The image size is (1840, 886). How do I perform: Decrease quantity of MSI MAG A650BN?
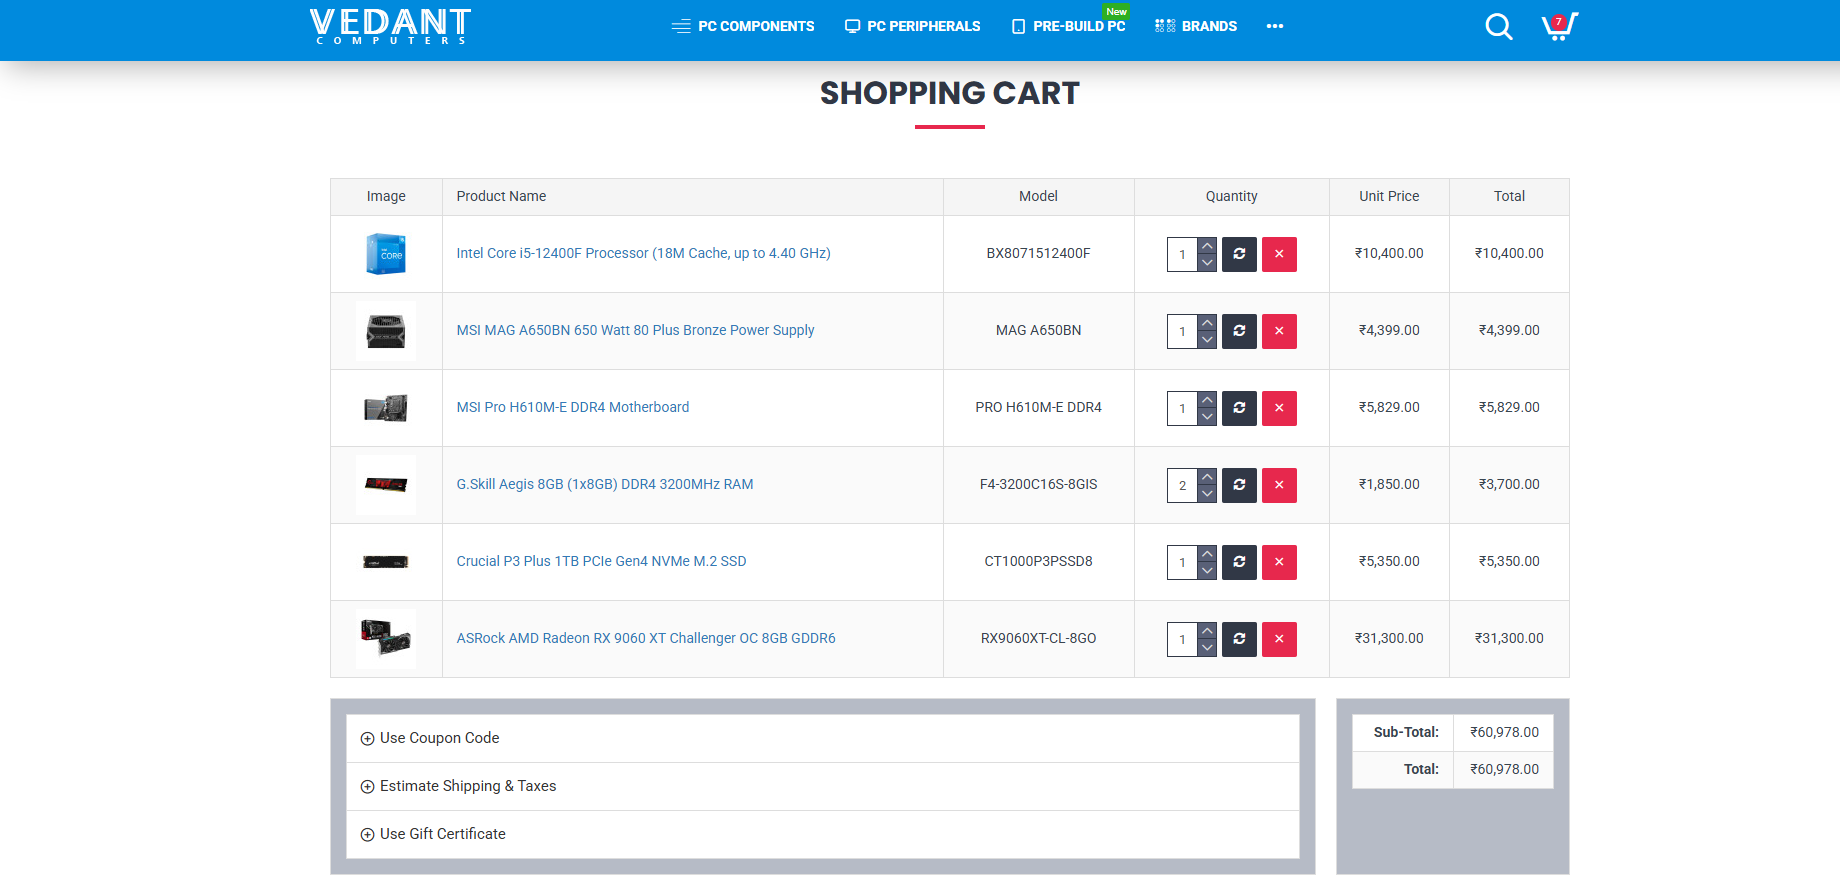pos(1207,340)
